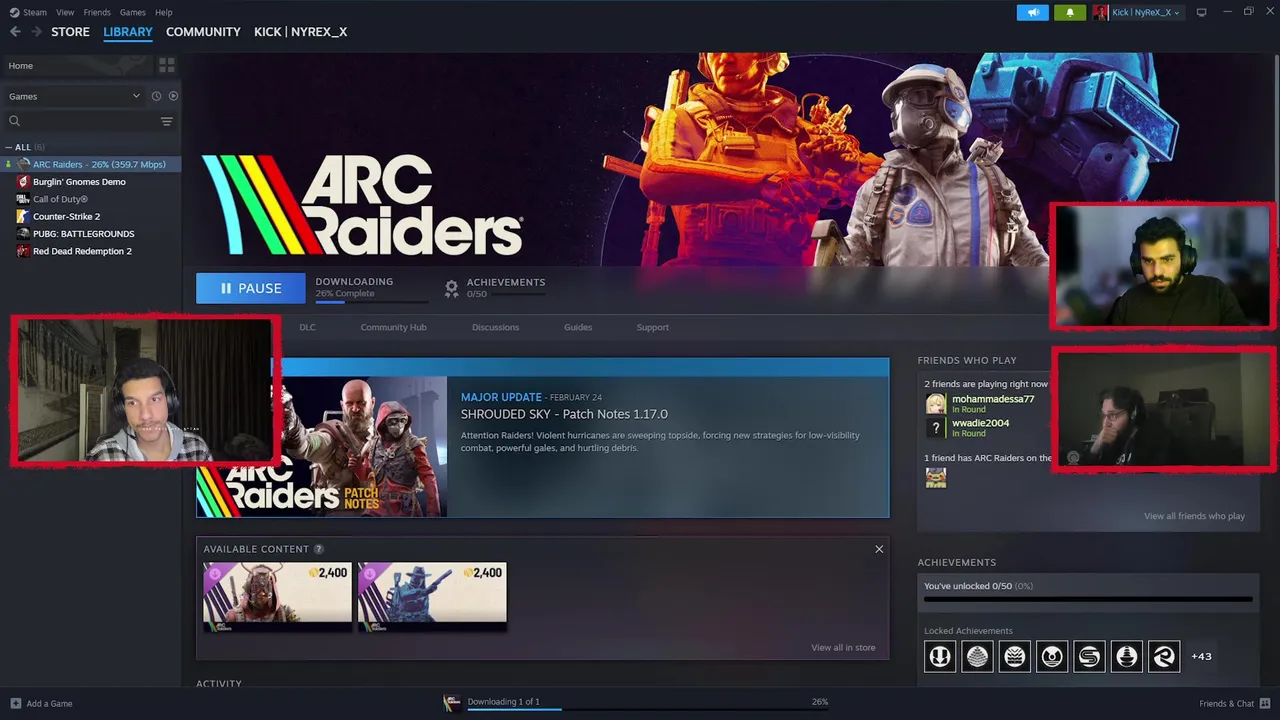The image size is (1280, 720).
Task: View sixth locked achievement icon
Action: [x=1126, y=656]
